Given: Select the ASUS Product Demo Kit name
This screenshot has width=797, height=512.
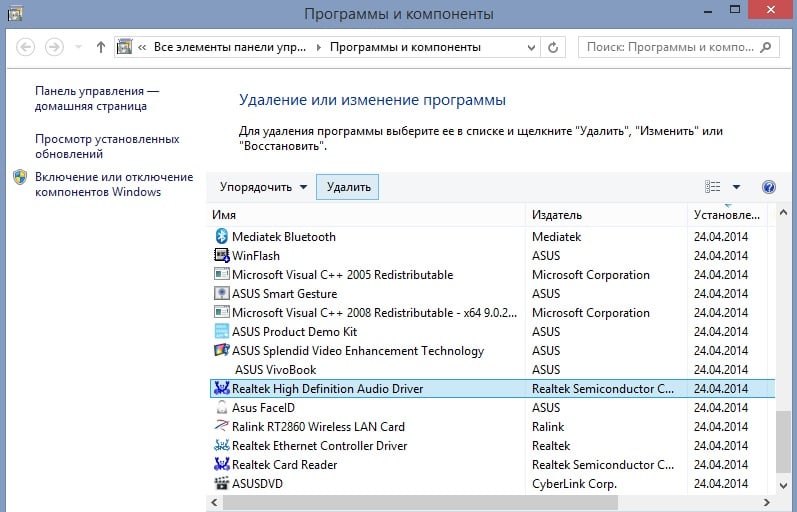Looking at the screenshot, I should [x=294, y=332].
